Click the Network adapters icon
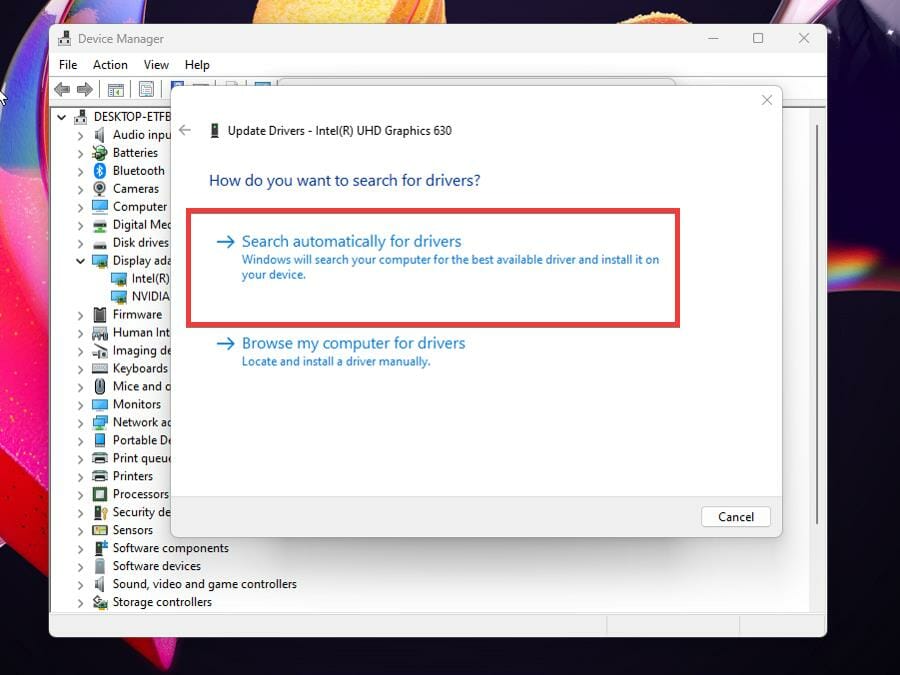Screen dimensions: 900x675 pyautogui.click(x=100, y=422)
